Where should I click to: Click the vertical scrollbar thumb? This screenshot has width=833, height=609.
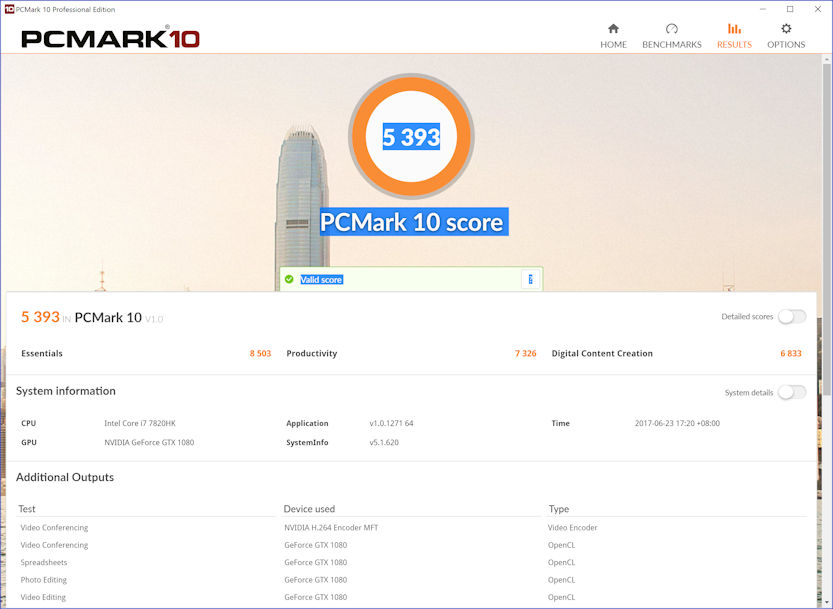(827, 229)
